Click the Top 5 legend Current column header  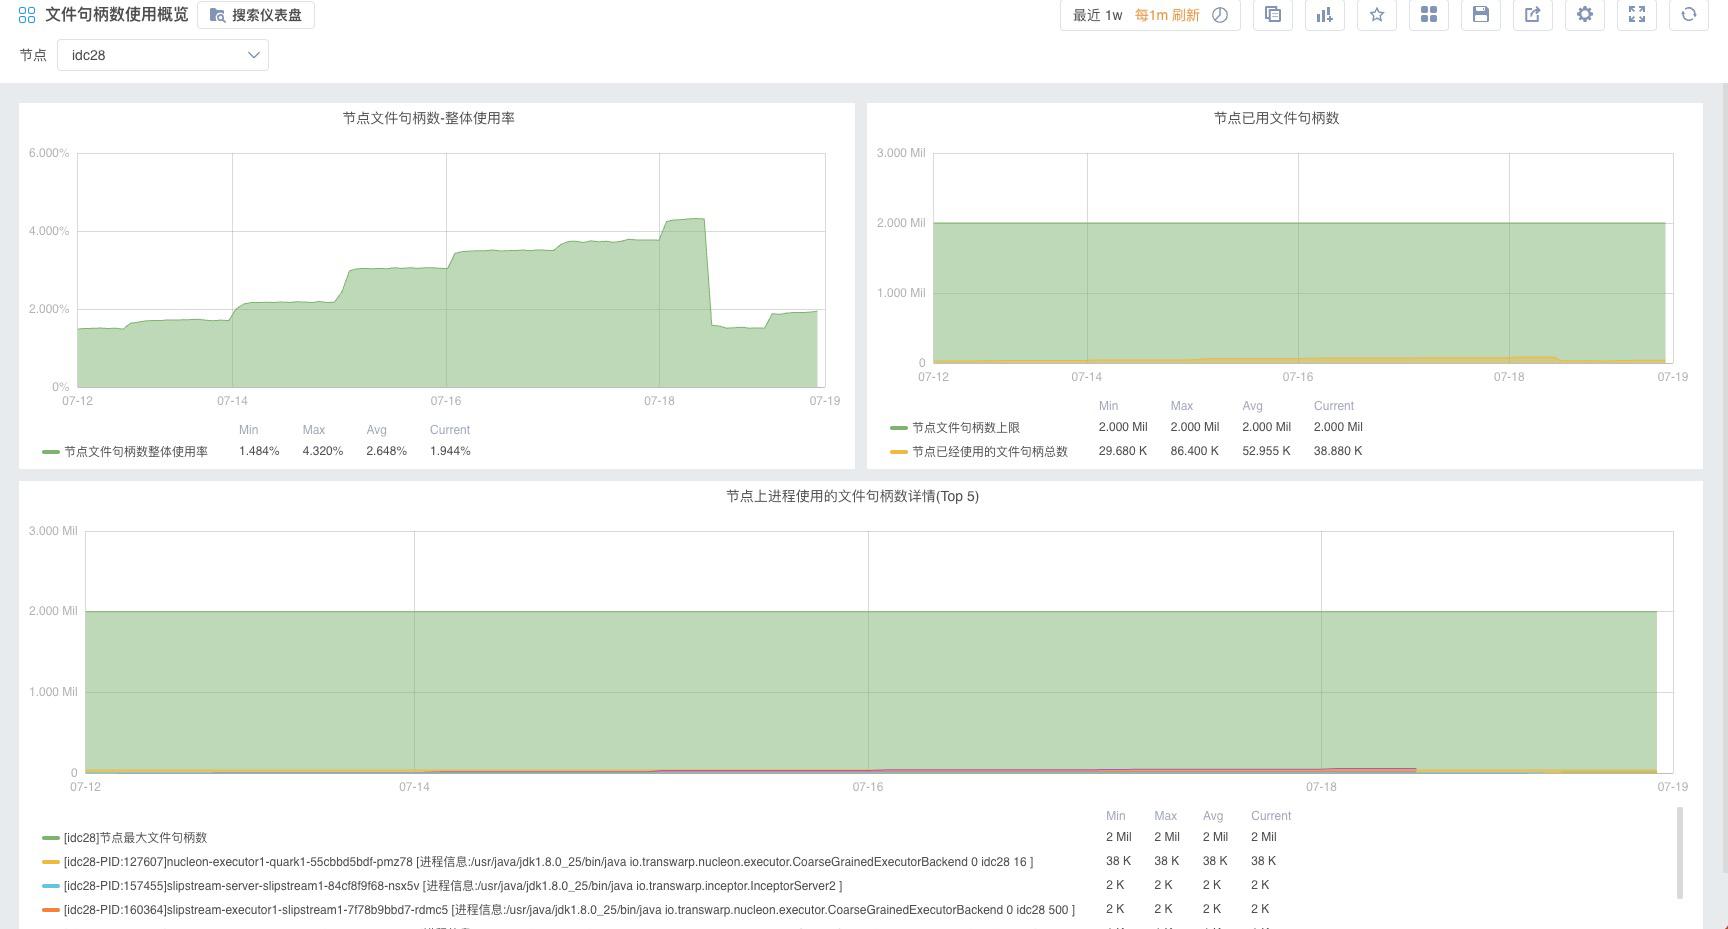coord(1271,816)
